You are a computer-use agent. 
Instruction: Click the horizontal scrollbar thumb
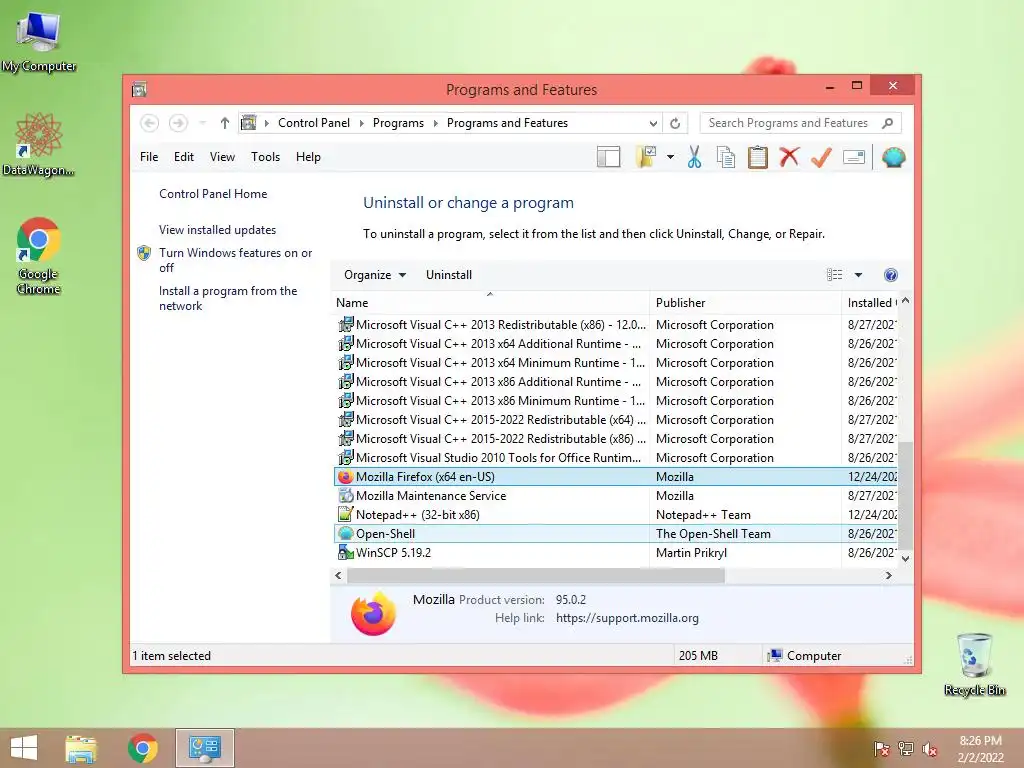click(536, 575)
